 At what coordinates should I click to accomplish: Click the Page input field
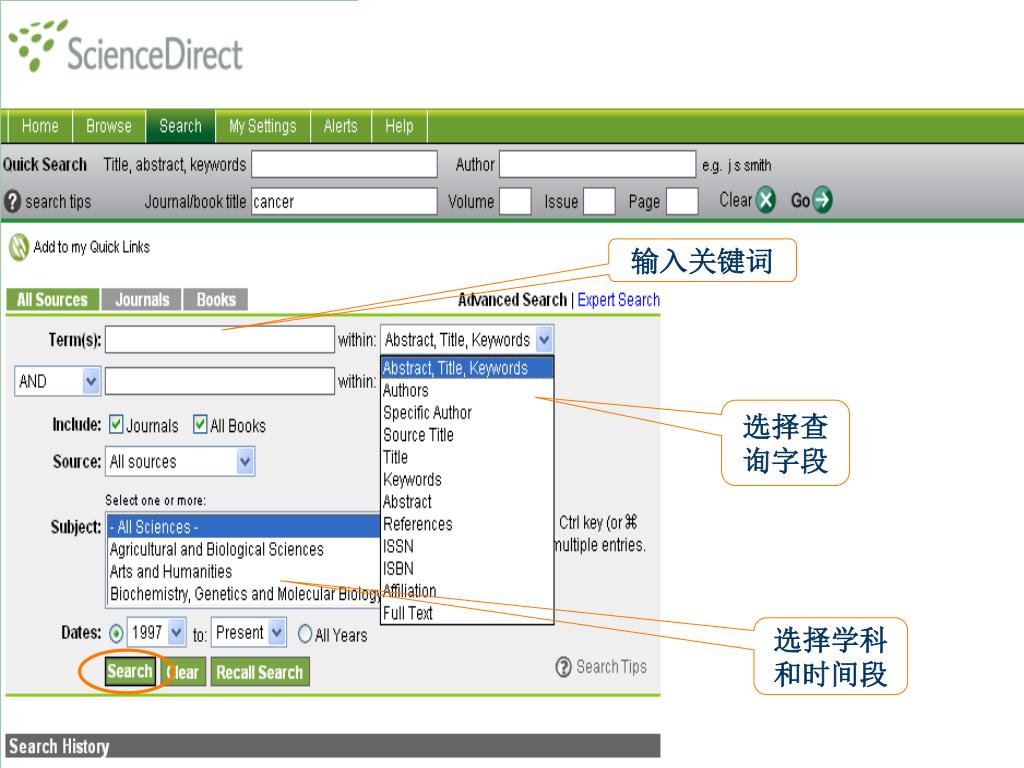point(682,201)
